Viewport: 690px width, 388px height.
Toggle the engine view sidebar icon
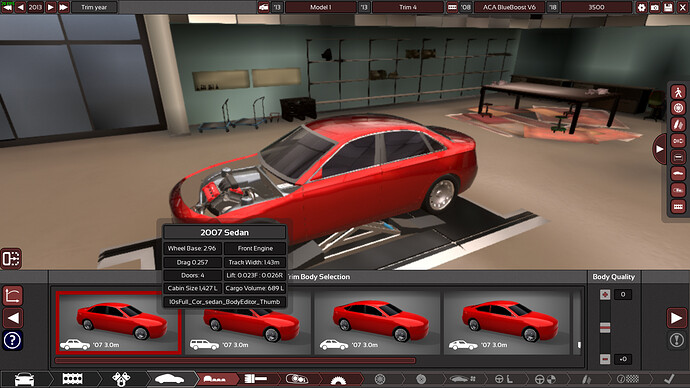point(678,206)
